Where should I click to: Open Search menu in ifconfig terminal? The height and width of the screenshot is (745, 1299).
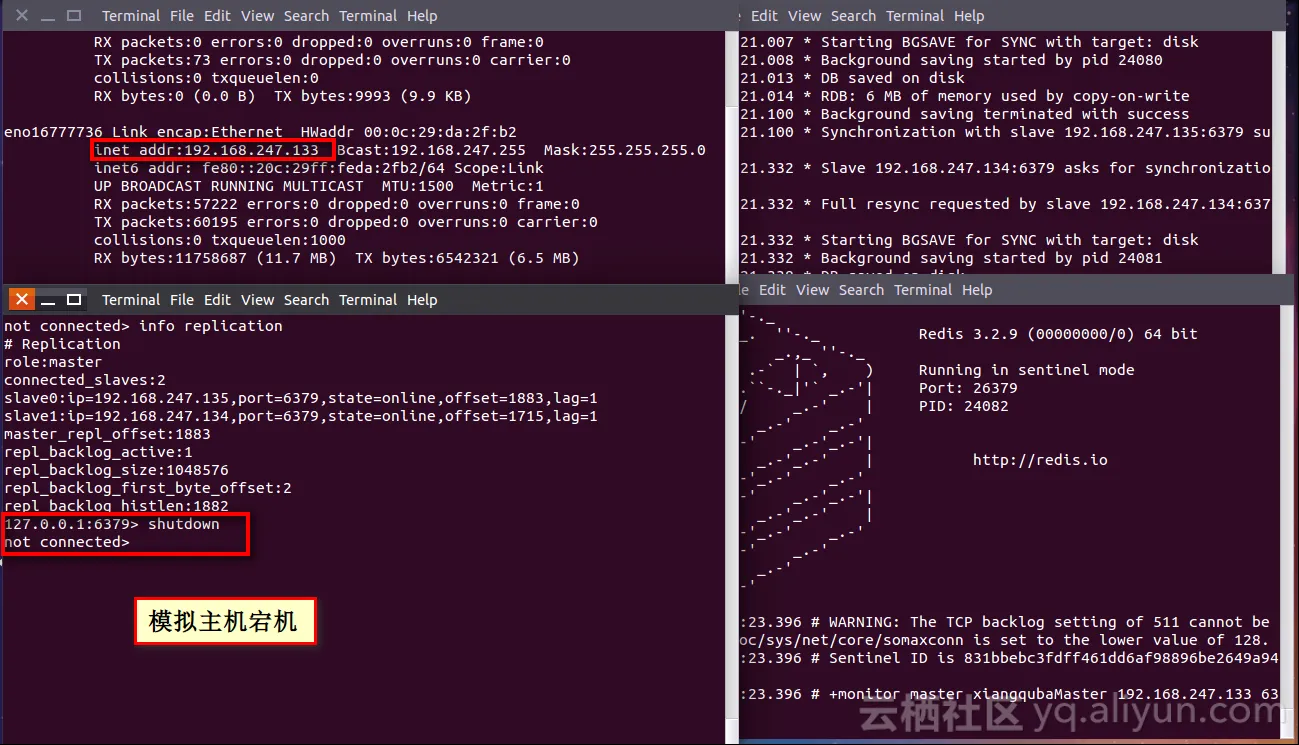click(x=306, y=16)
